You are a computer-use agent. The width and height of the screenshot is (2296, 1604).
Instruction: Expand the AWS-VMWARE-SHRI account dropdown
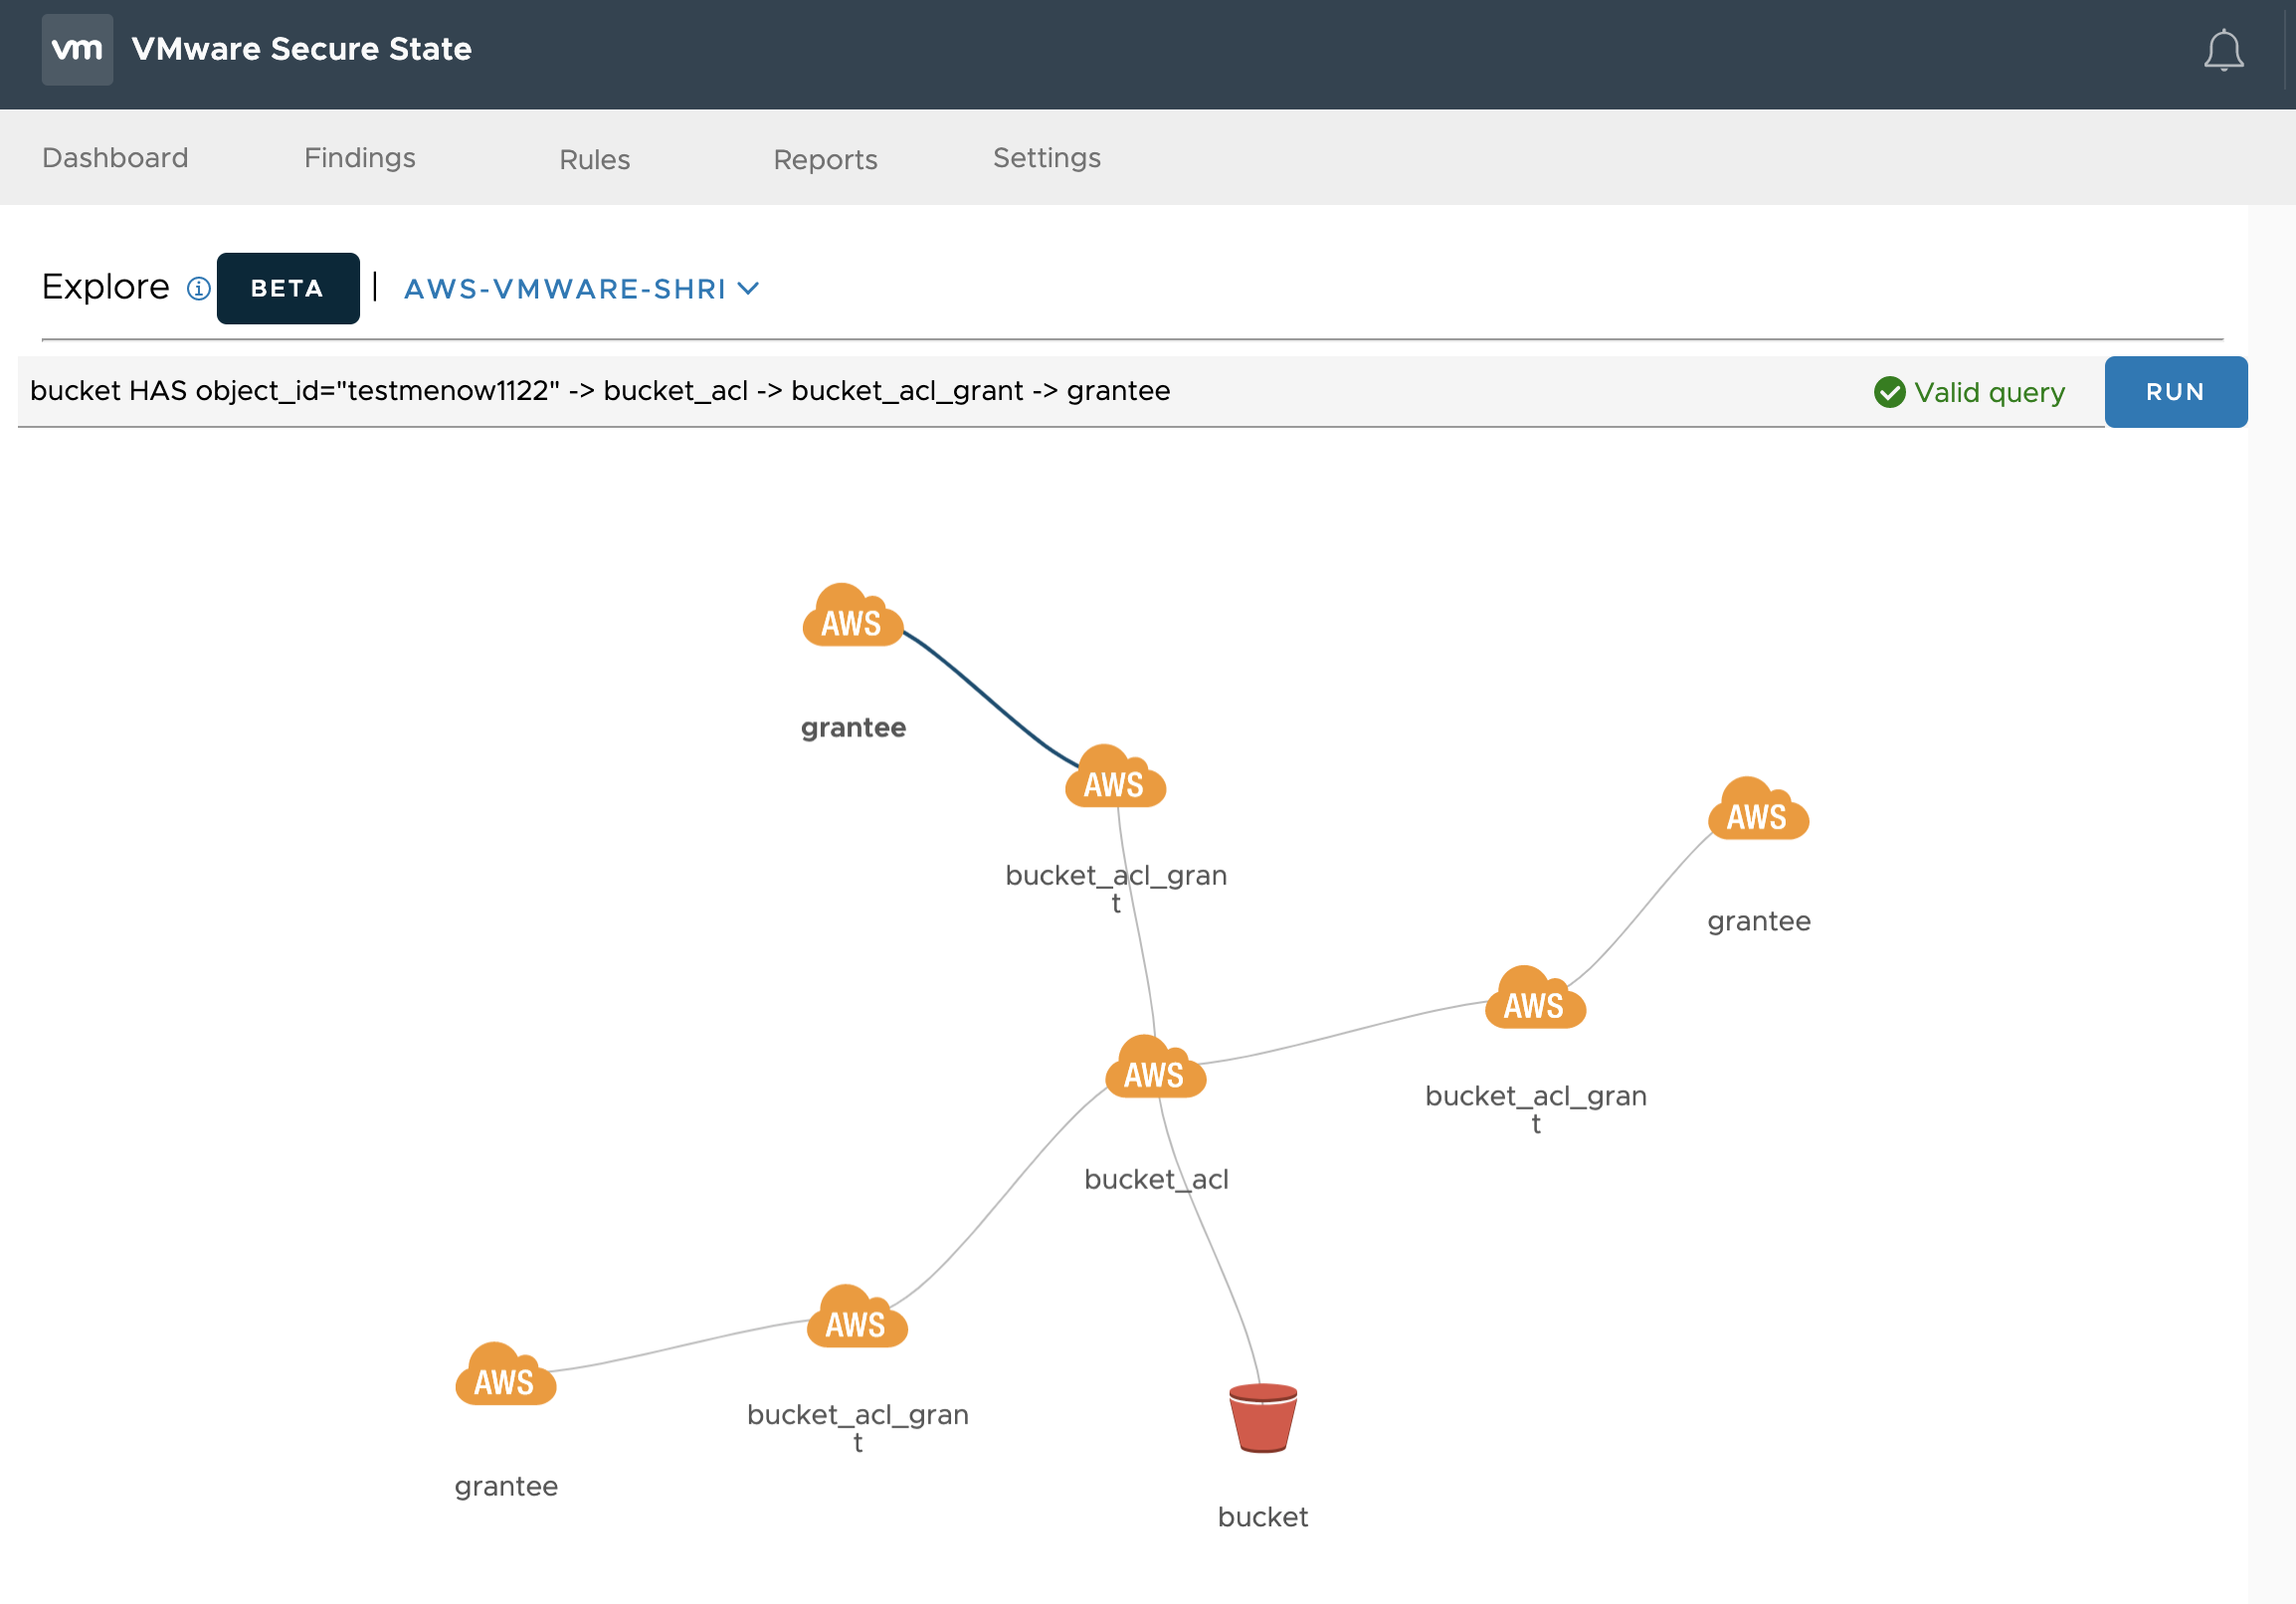click(x=581, y=289)
